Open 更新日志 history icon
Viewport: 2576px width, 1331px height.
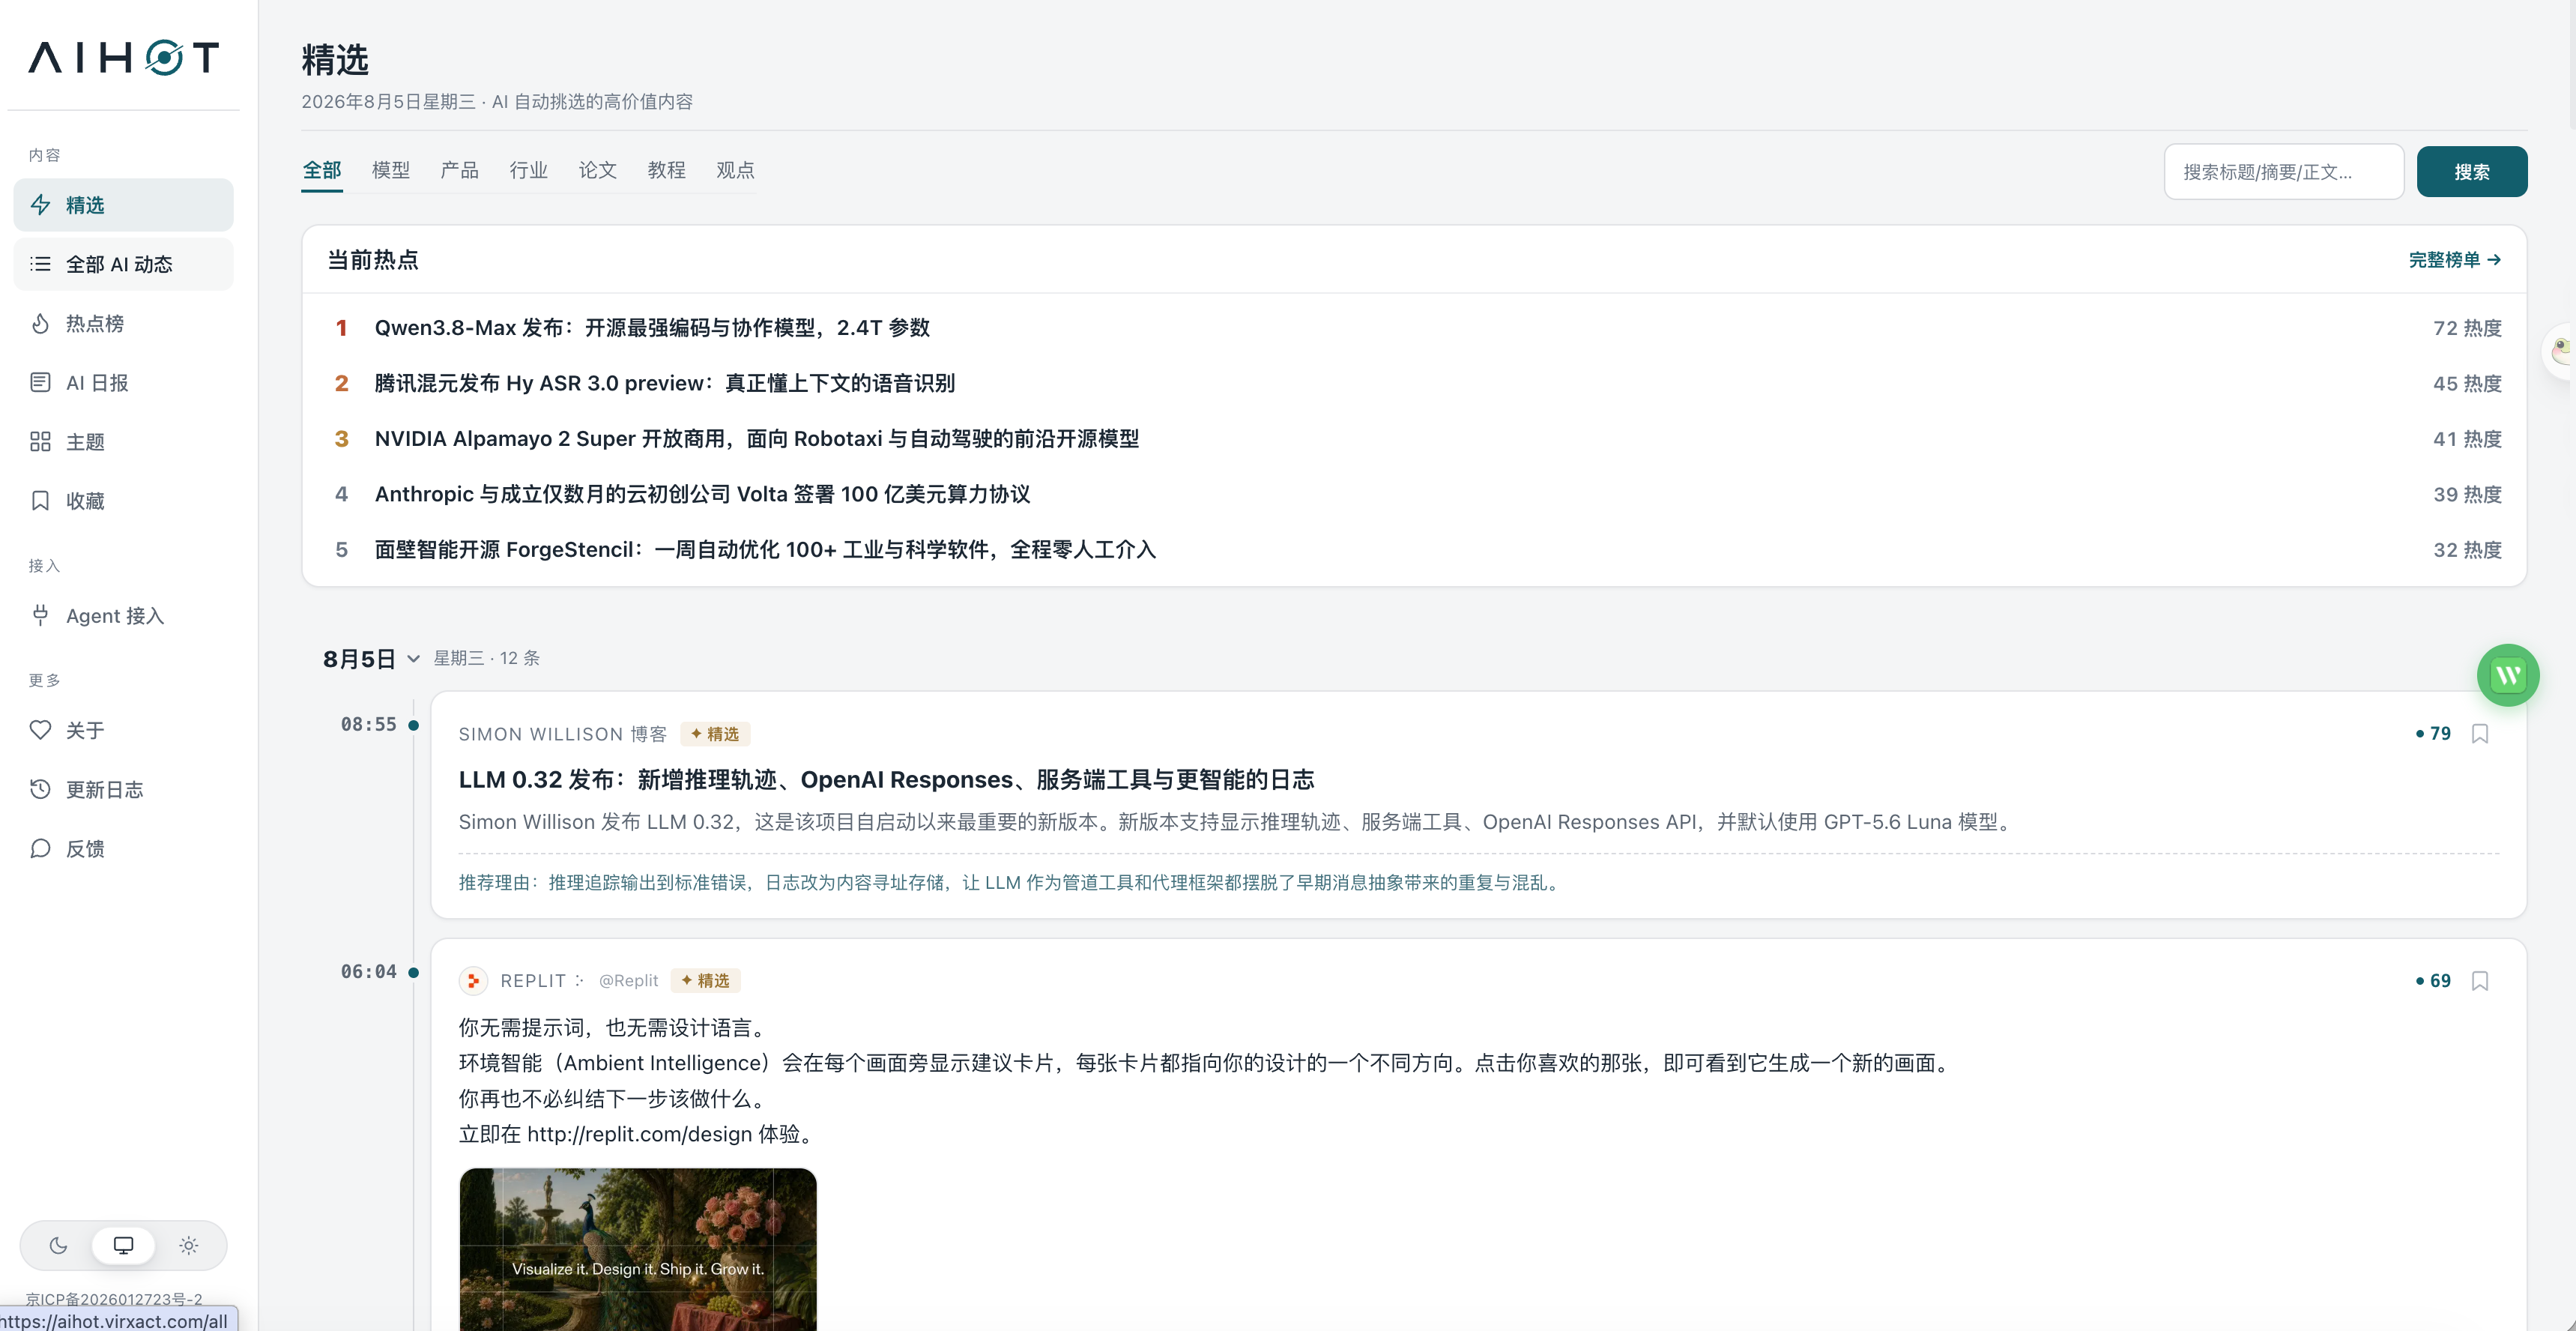click(40, 789)
